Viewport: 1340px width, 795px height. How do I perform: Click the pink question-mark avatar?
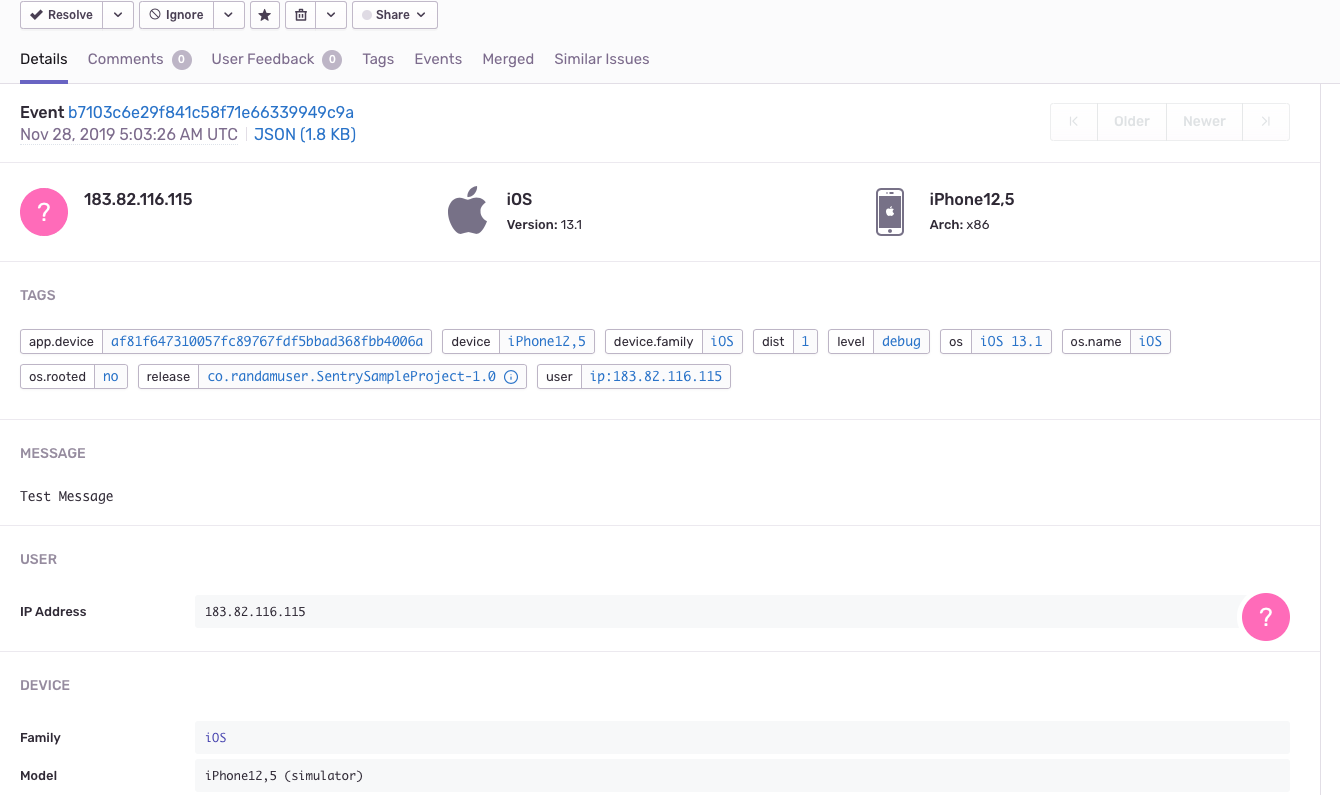pyautogui.click(x=44, y=212)
